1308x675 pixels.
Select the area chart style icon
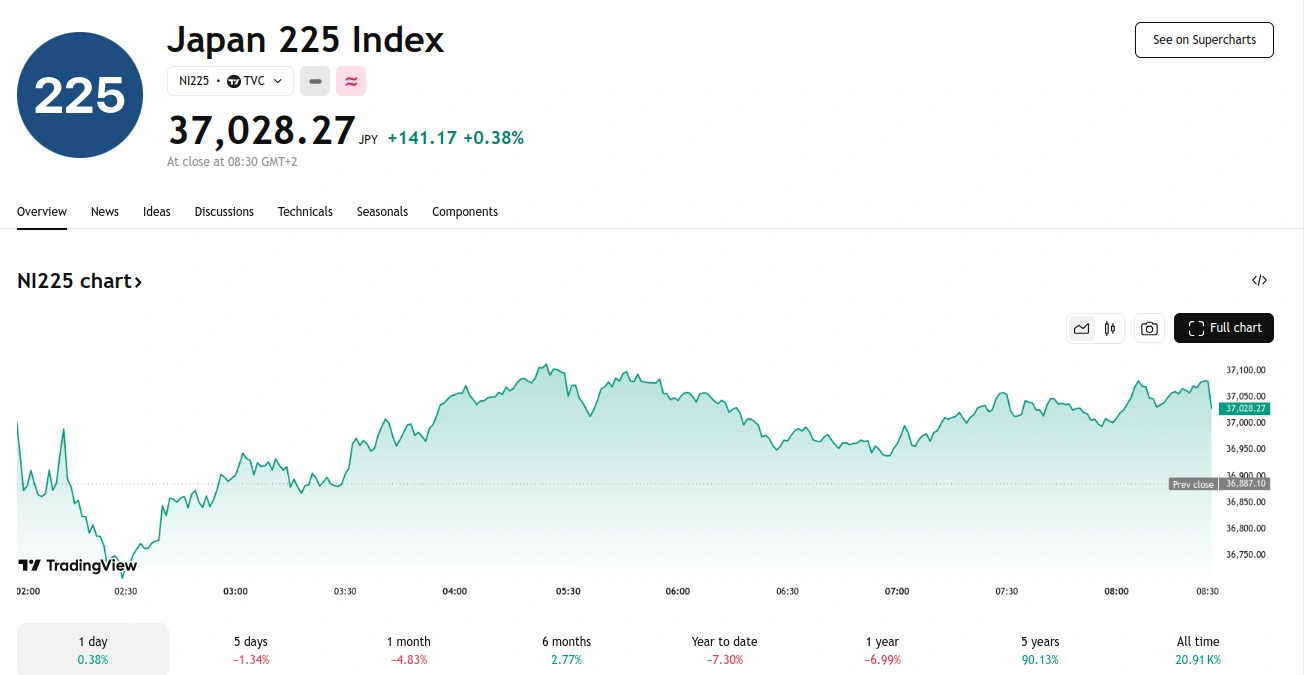pos(1081,327)
